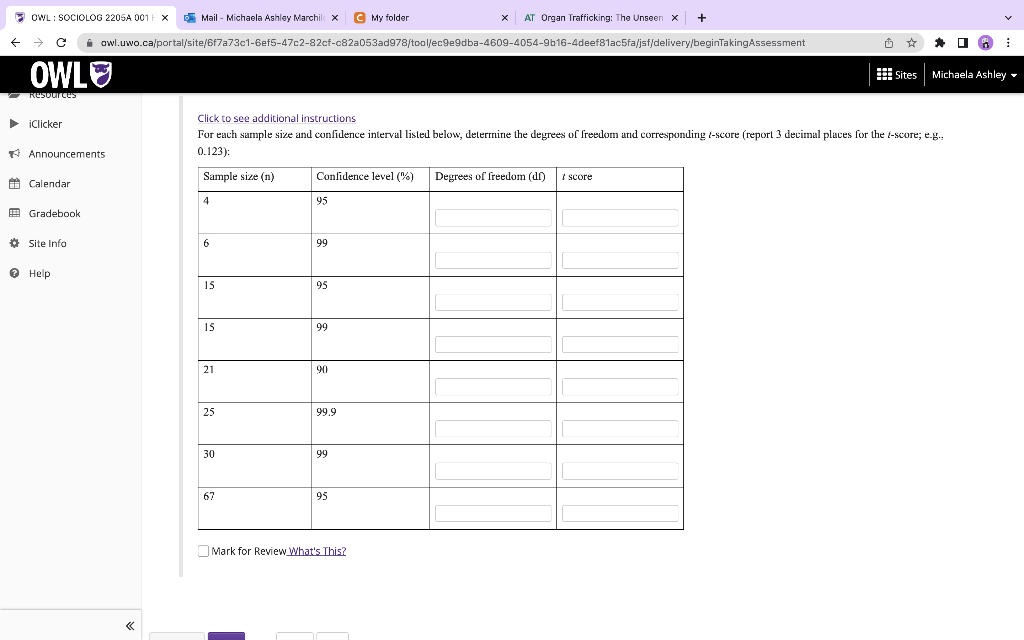This screenshot has height=640, width=1024.
Task: Click df field for n=15, 99% confidence
Action: pos(493,345)
